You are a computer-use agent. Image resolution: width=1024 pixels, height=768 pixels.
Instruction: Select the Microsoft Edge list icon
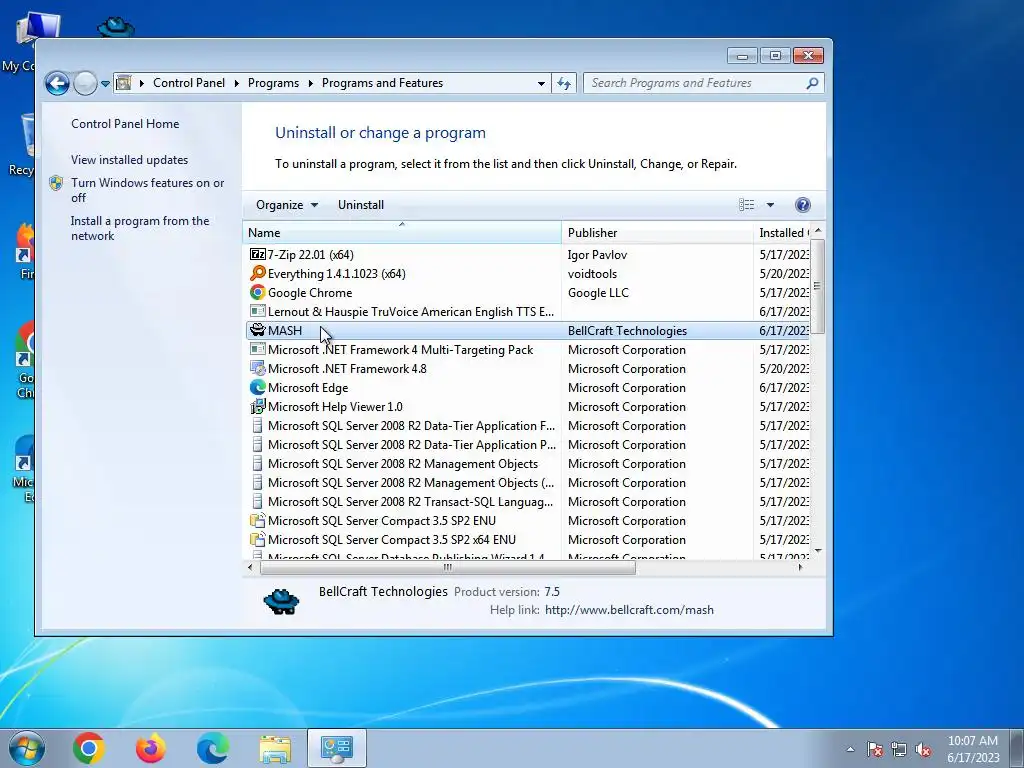tap(257, 387)
